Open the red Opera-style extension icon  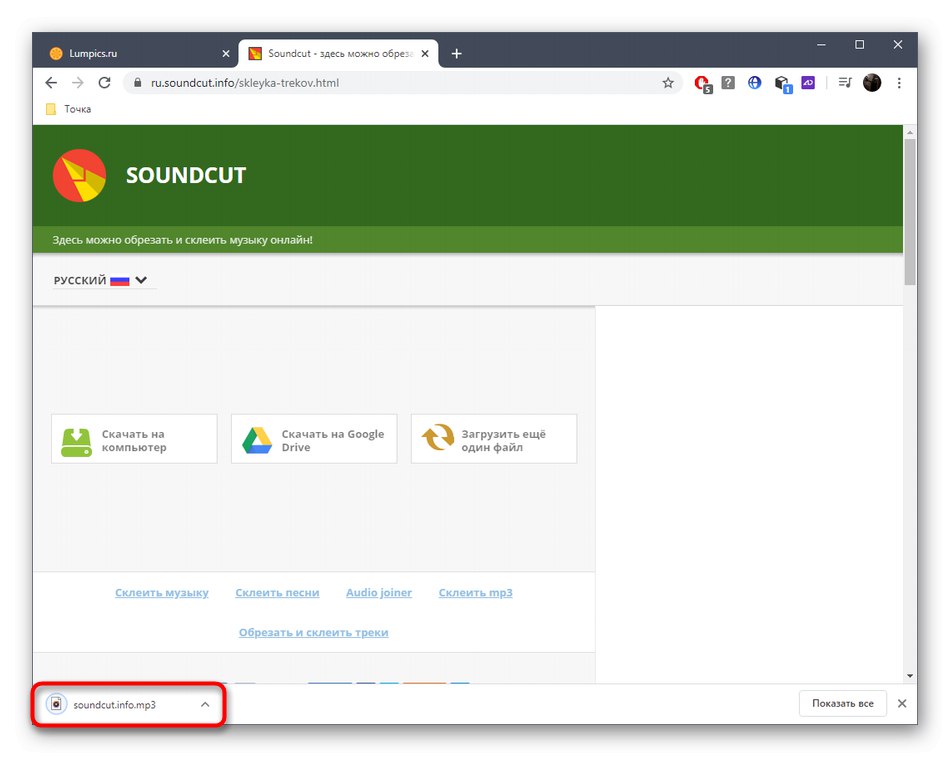(703, 84)
